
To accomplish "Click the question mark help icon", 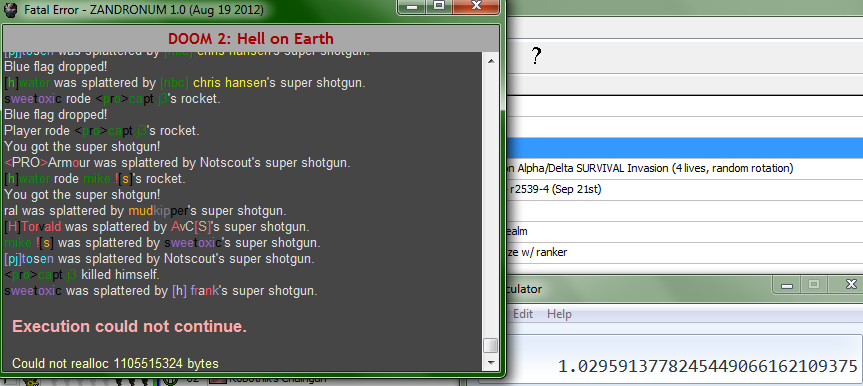I will click(x=537, y=56).
